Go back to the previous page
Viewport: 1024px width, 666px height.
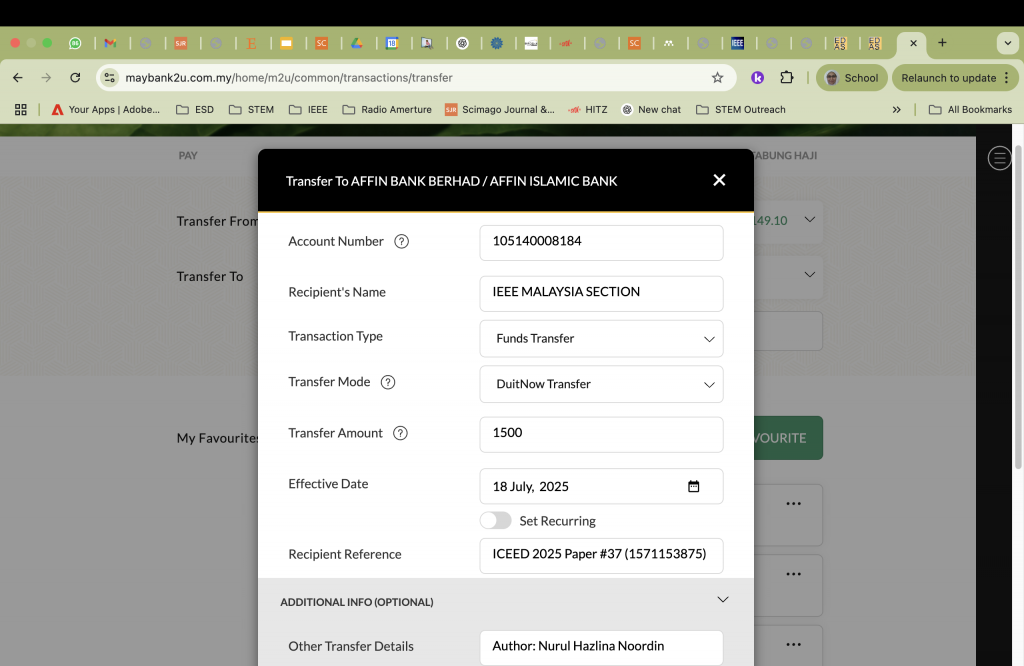[x=18, y=78]
